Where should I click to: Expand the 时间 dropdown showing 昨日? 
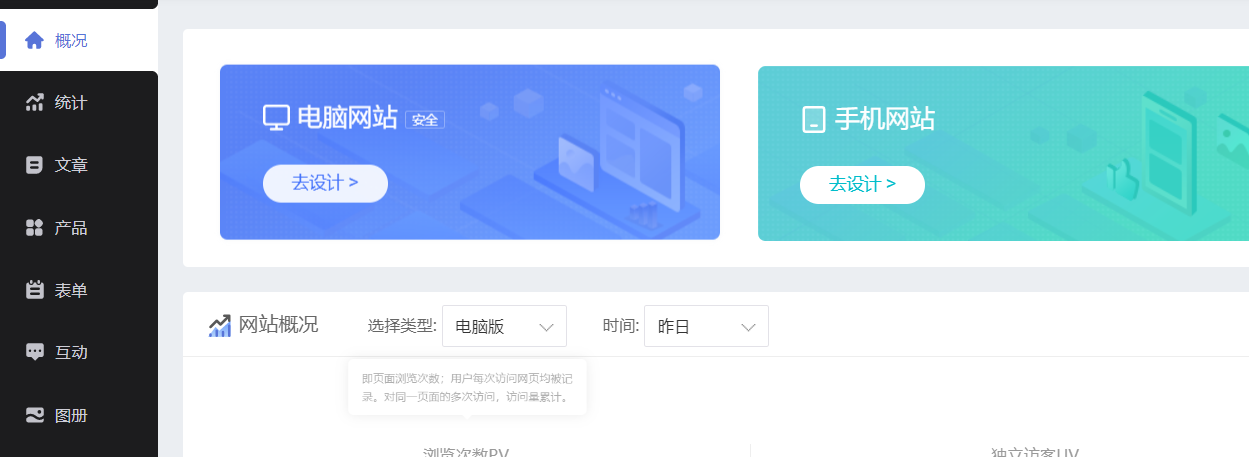point(706,326)
